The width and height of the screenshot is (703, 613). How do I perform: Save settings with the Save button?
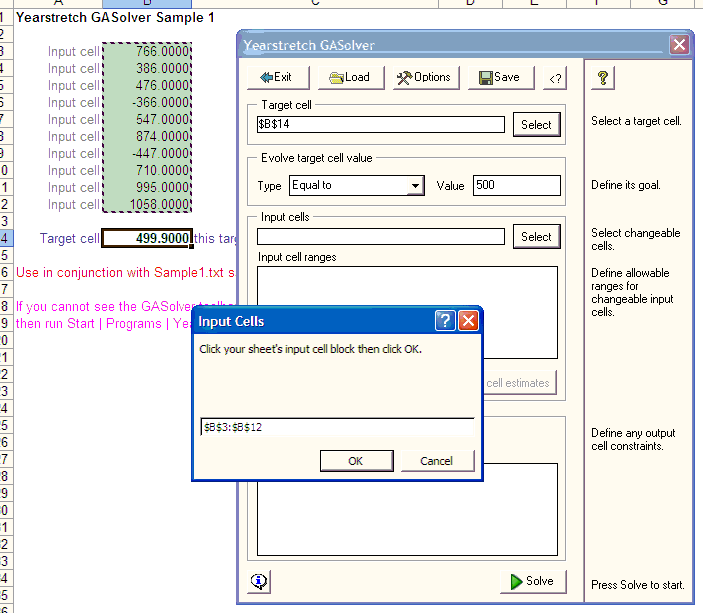(x=501, y=78)
